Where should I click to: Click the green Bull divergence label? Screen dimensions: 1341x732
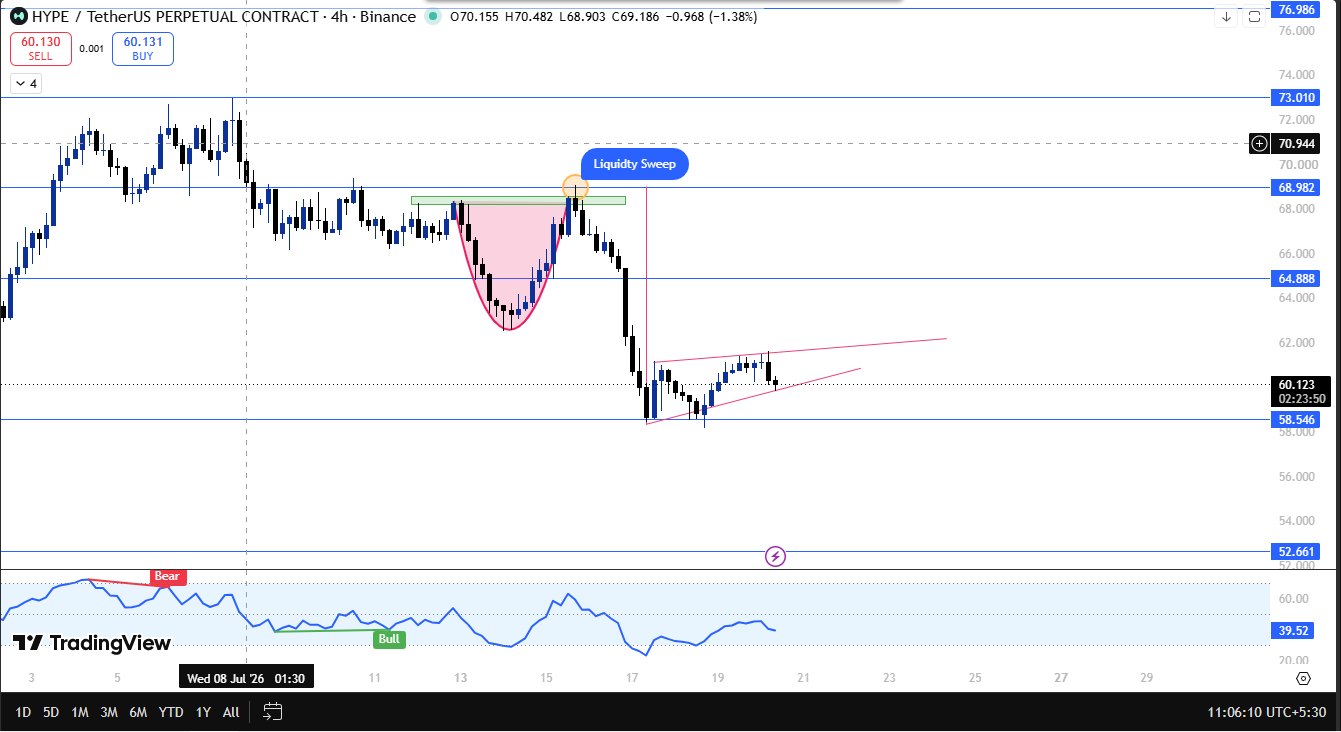(389, 639)
